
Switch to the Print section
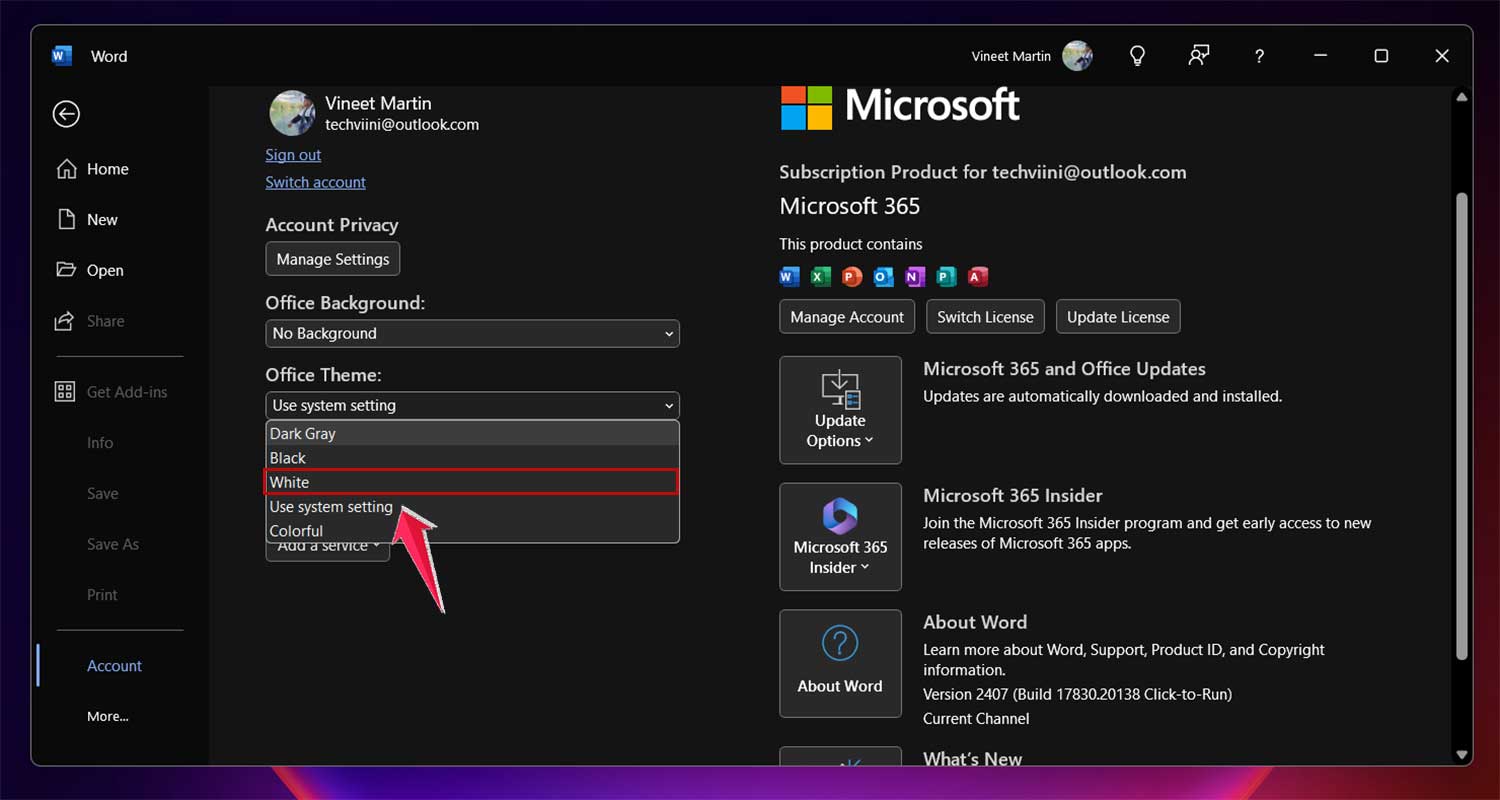pyautogui.click(x=102, y=594)
